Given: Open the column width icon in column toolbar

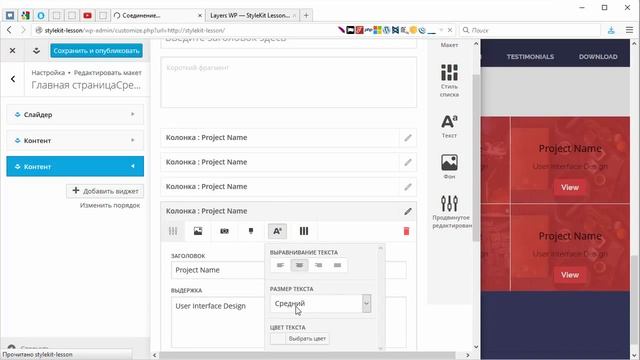Looking at the screenshot, I should click(304, 231).
